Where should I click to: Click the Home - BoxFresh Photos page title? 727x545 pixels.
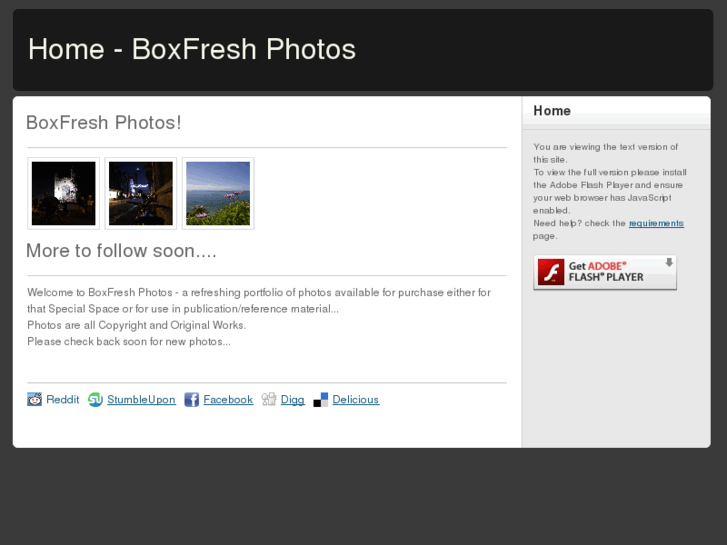[192, 49]
